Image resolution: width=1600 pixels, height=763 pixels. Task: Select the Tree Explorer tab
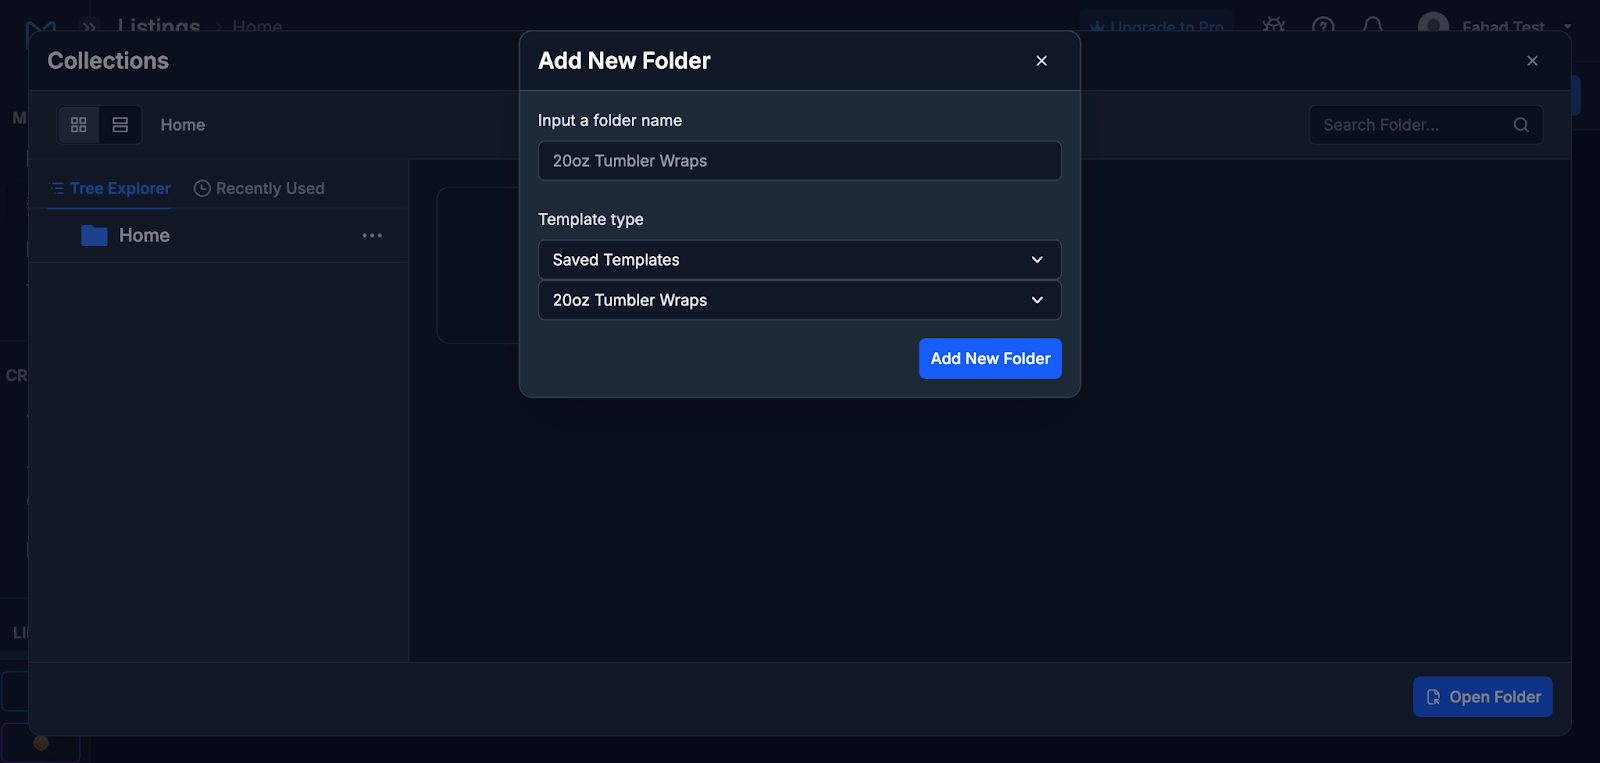[x=110, y=188]
